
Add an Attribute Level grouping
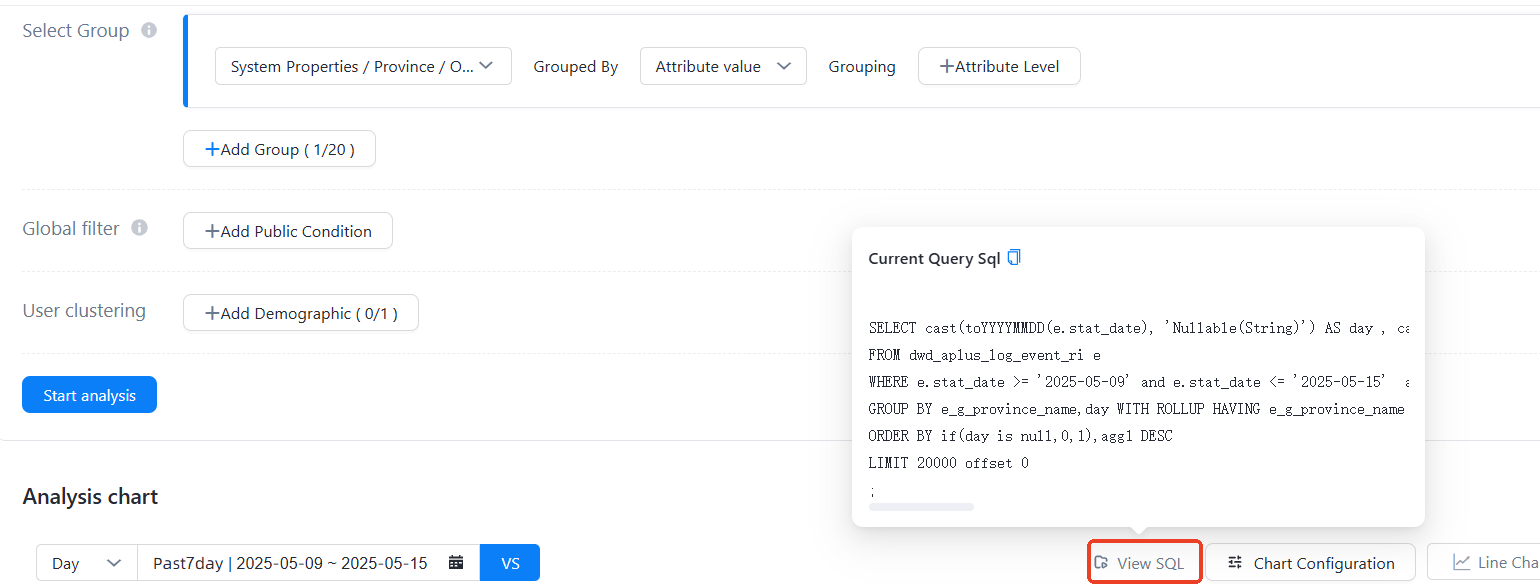(x=999, y=66)
